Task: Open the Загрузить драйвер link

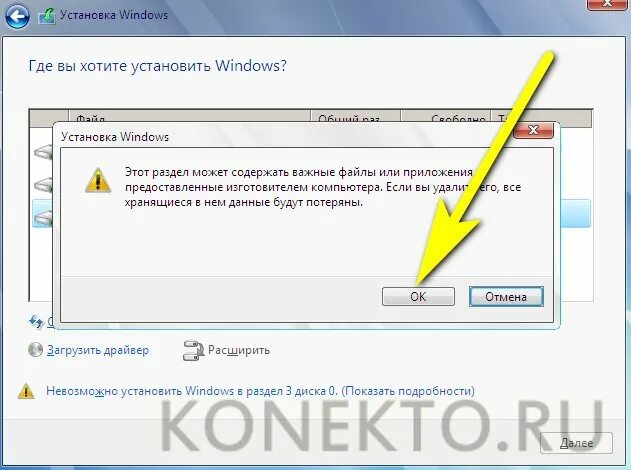Action: (98, 350)
